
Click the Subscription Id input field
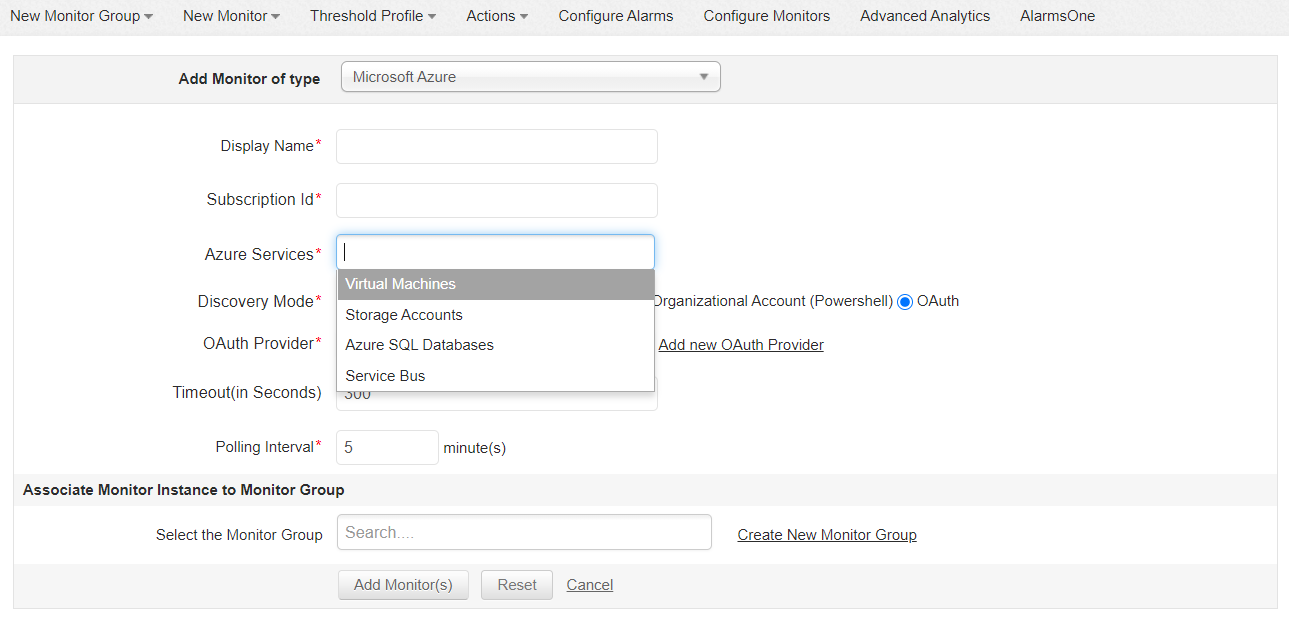click(x=497, y=200)
